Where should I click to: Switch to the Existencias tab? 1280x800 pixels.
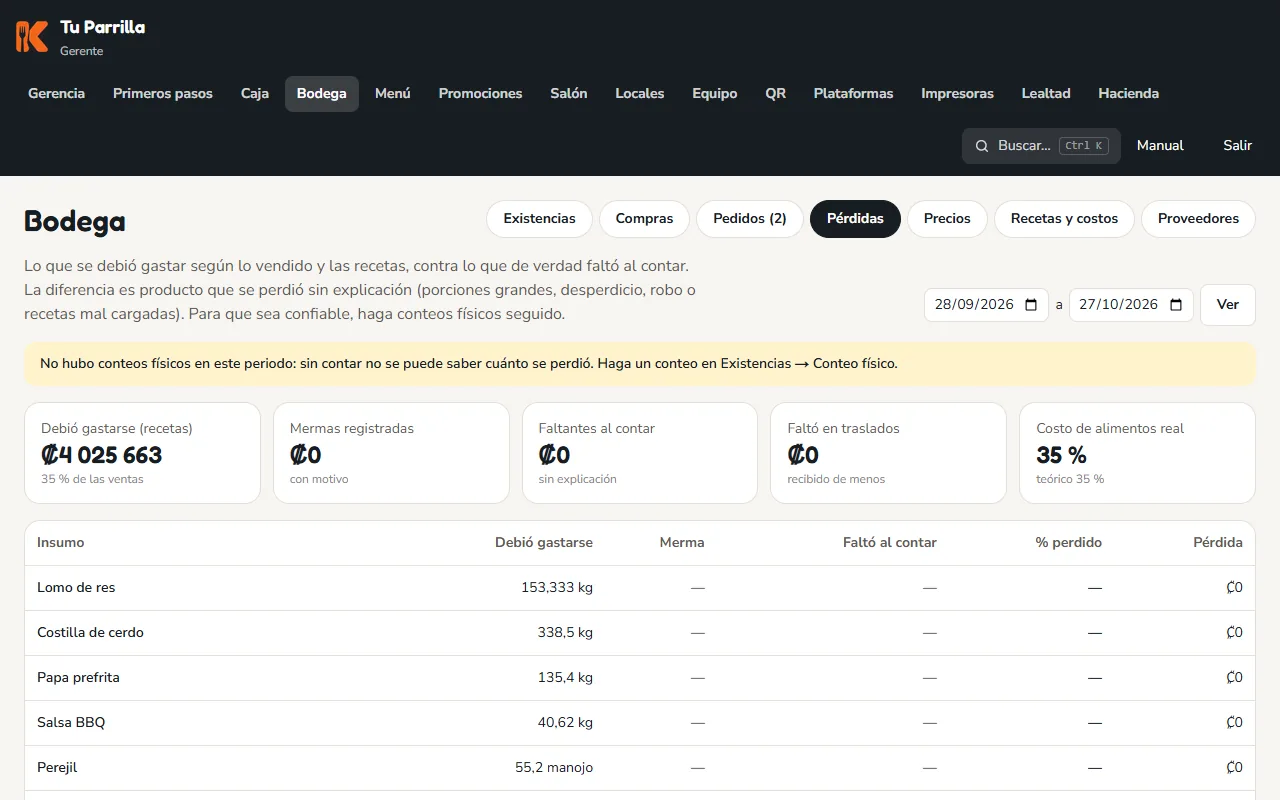point(539,219)
